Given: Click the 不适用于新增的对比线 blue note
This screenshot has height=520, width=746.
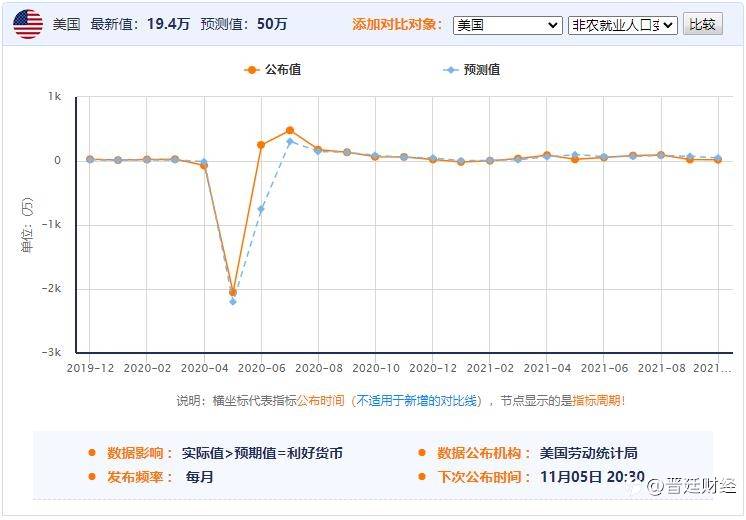Looking at the screenshot, I should pyautogui.click(x=417, y=401).
